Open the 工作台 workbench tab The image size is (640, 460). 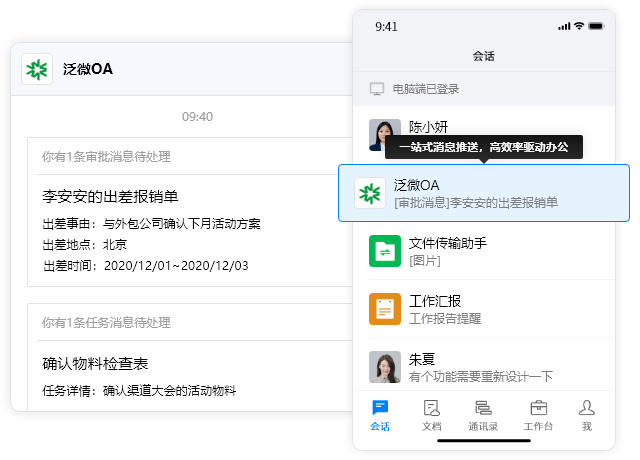[x=538, y=414]
